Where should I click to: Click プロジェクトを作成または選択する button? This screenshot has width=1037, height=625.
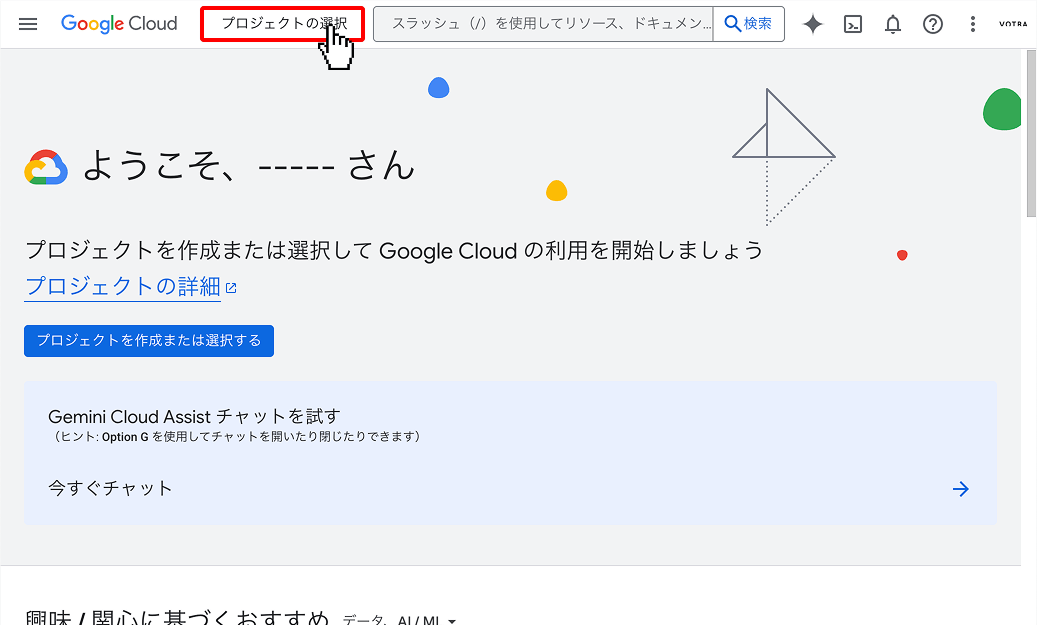149,341
